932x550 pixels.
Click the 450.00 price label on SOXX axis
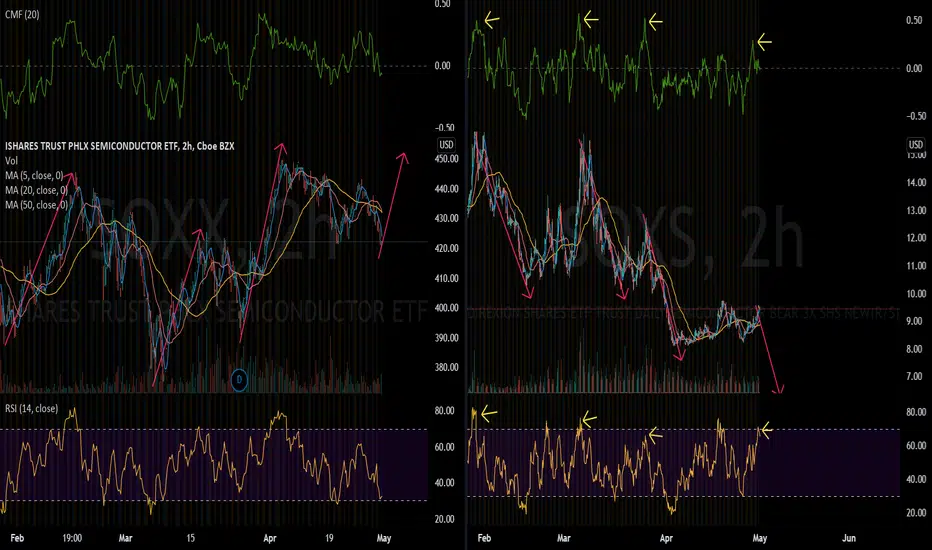(x=446, y=159)
